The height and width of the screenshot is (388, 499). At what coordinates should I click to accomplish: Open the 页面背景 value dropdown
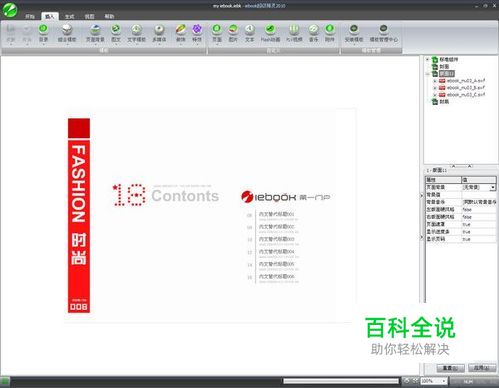493,187
